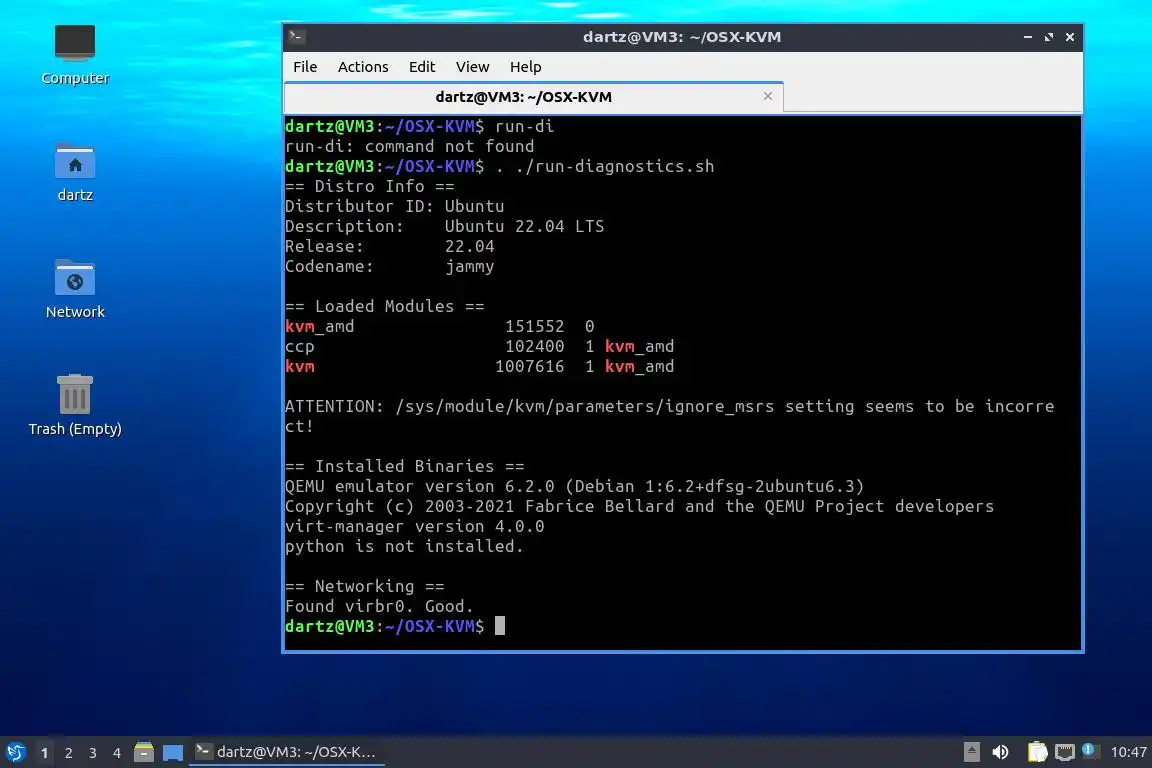This screenshot has width=1152, height=768.
Task: Switch to workspace 3
Action: click(x=93, y=753)
